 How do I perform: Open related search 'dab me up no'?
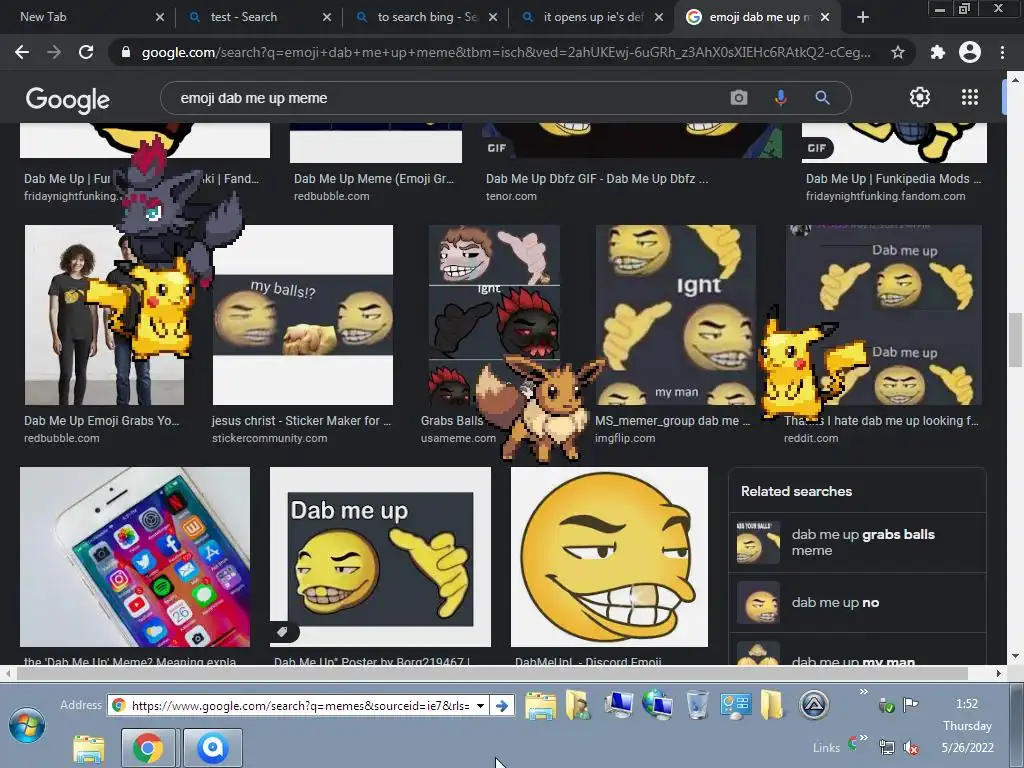857,602
